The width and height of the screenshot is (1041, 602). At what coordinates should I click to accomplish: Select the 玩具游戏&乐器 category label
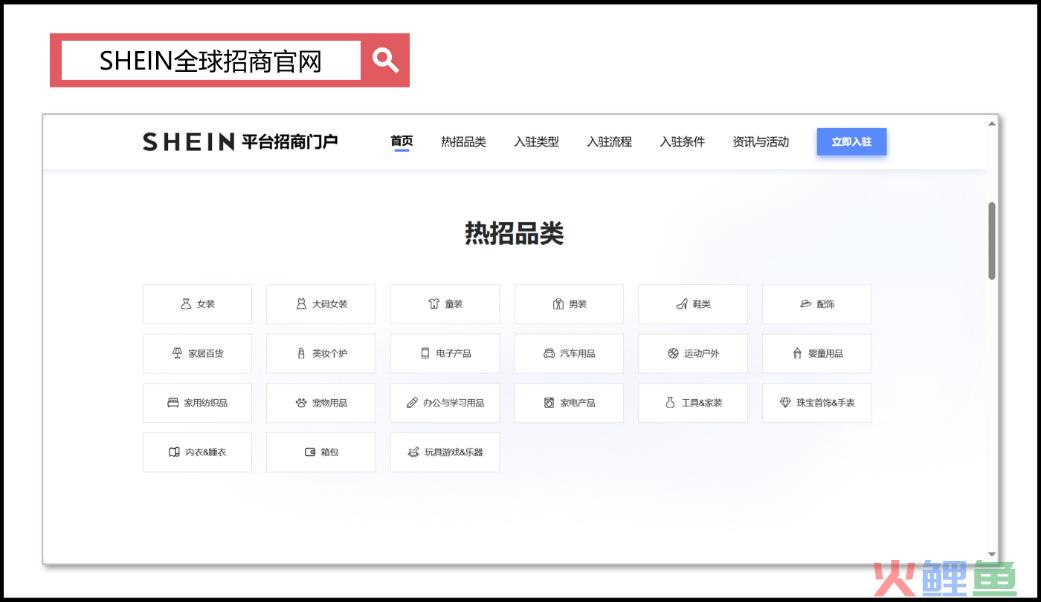point(454,452)
